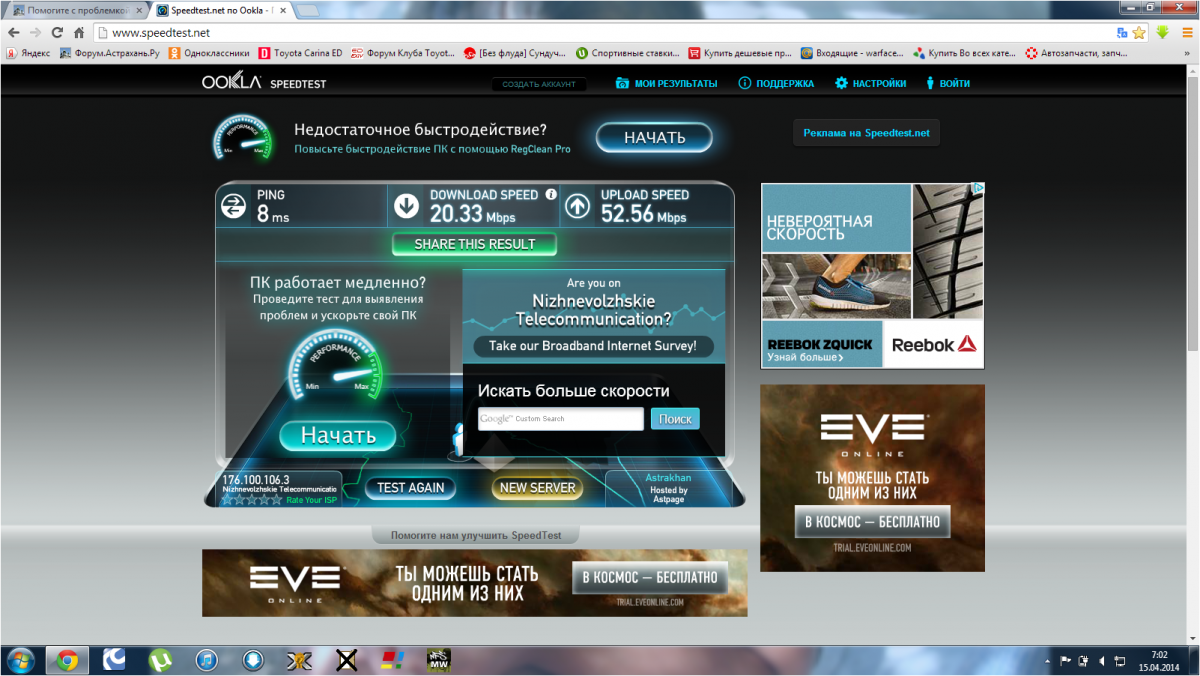Screen dimensions: 1200x676
Task: Click 'NEW SERVER' button
Action: (538, 488)
